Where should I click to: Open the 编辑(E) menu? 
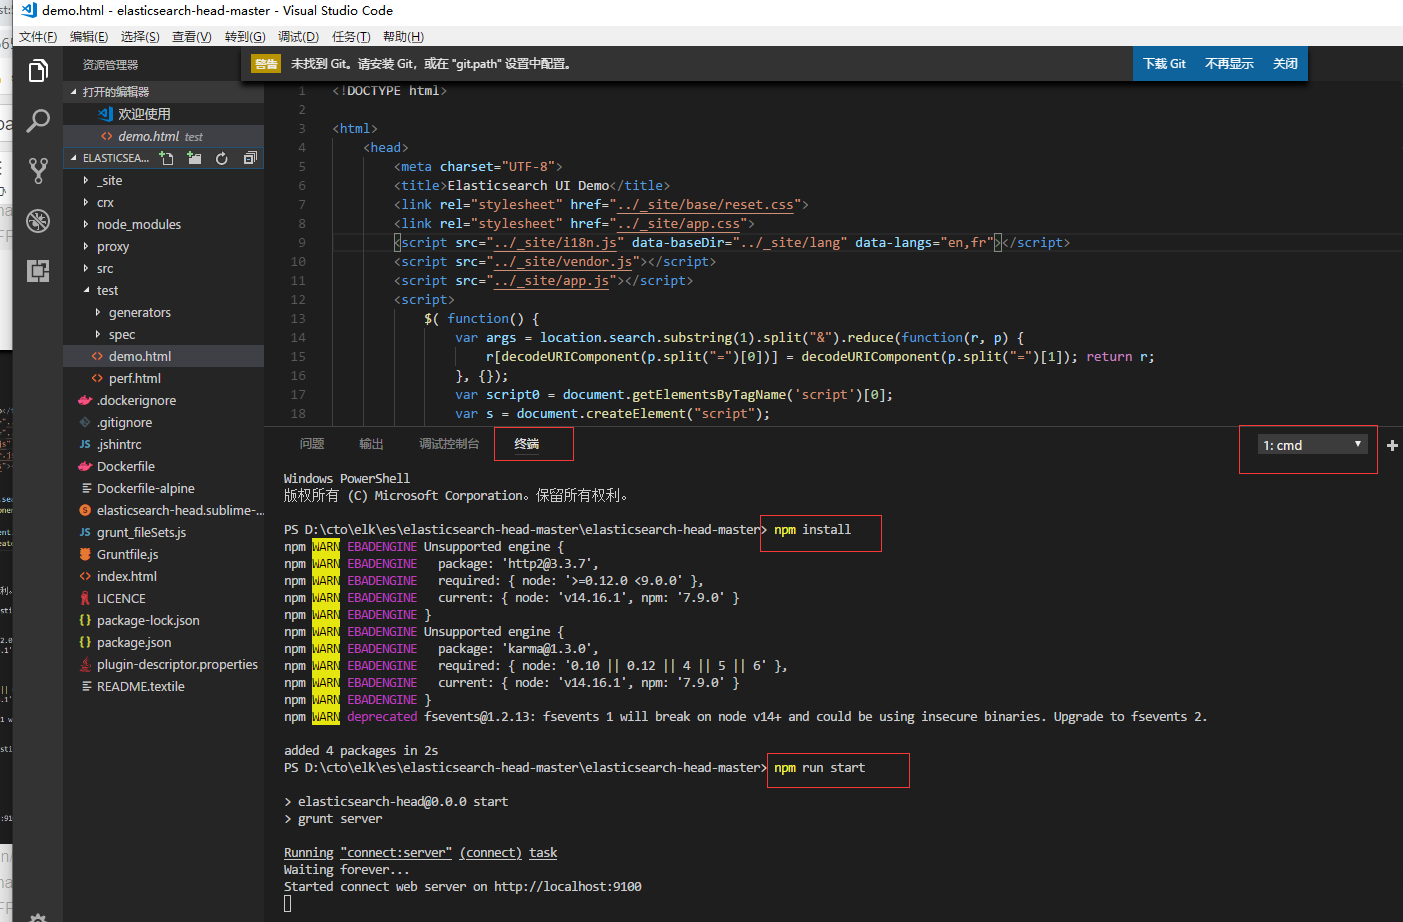tap(89, 36)
